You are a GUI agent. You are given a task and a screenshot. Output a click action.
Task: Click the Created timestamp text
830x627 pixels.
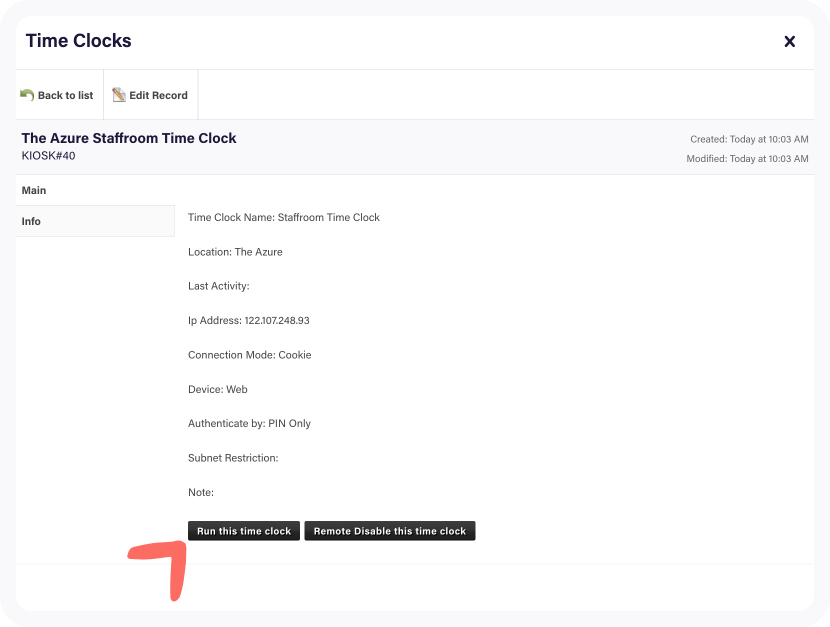[749, 139]
